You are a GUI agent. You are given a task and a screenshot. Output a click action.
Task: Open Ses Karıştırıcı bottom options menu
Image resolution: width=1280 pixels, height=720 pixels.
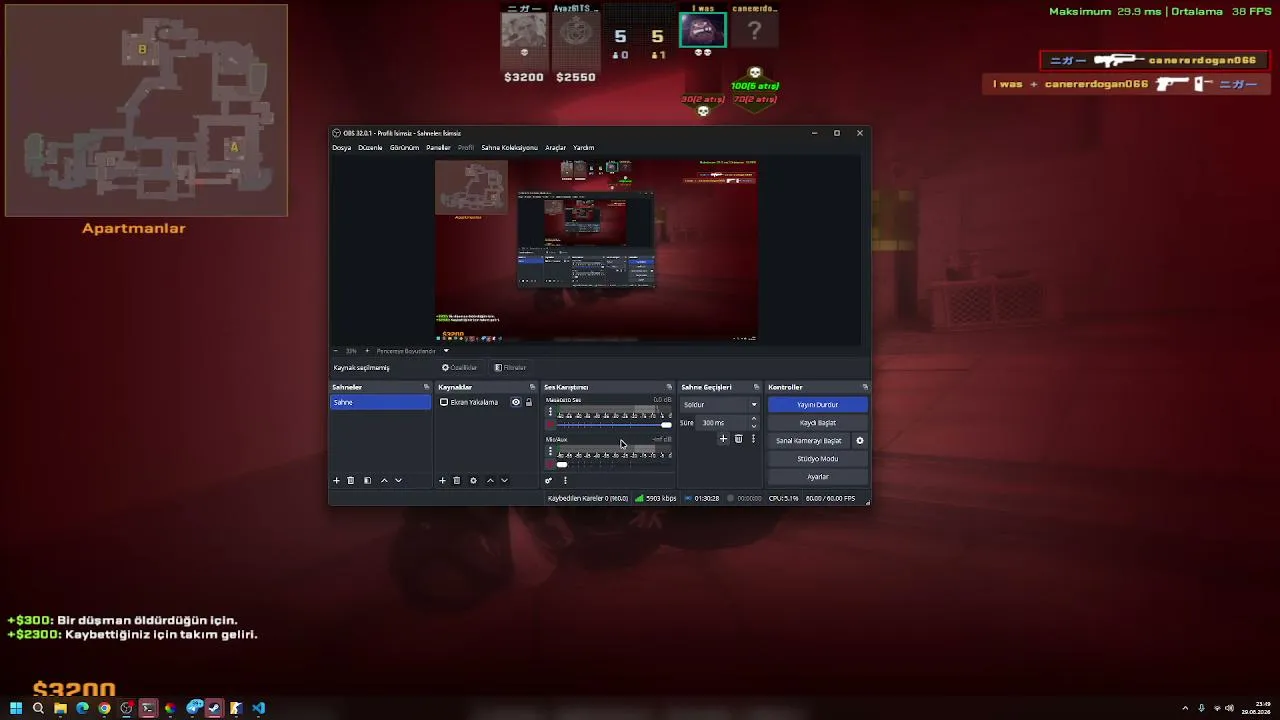[565, 481]
